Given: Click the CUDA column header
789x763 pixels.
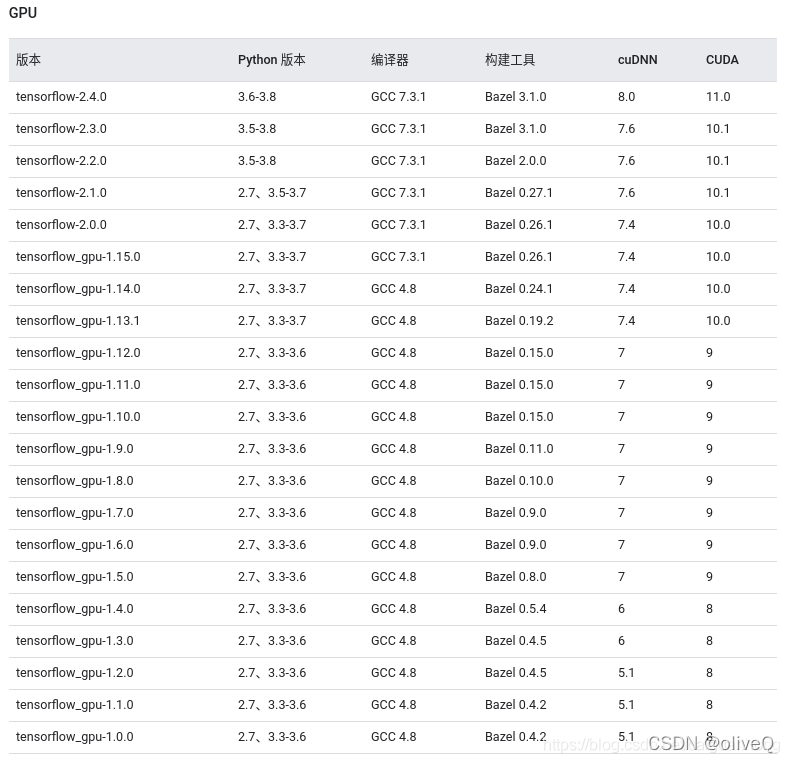Looking at the screenshot, I should pos(722,60).
